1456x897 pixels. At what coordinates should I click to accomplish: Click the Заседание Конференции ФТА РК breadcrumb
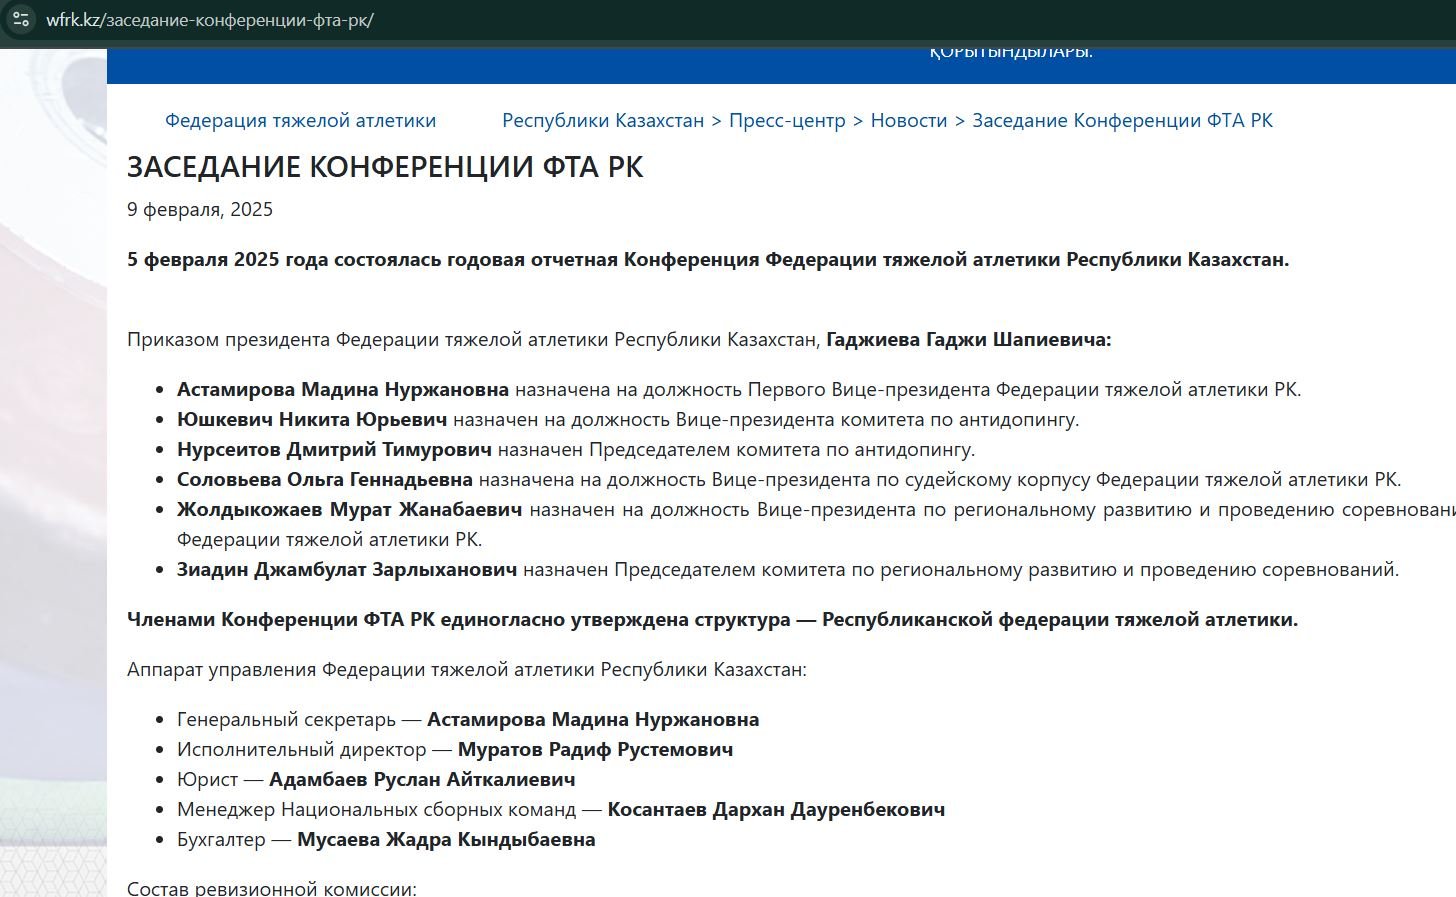pyautogui.click(x=1122, y=121)
